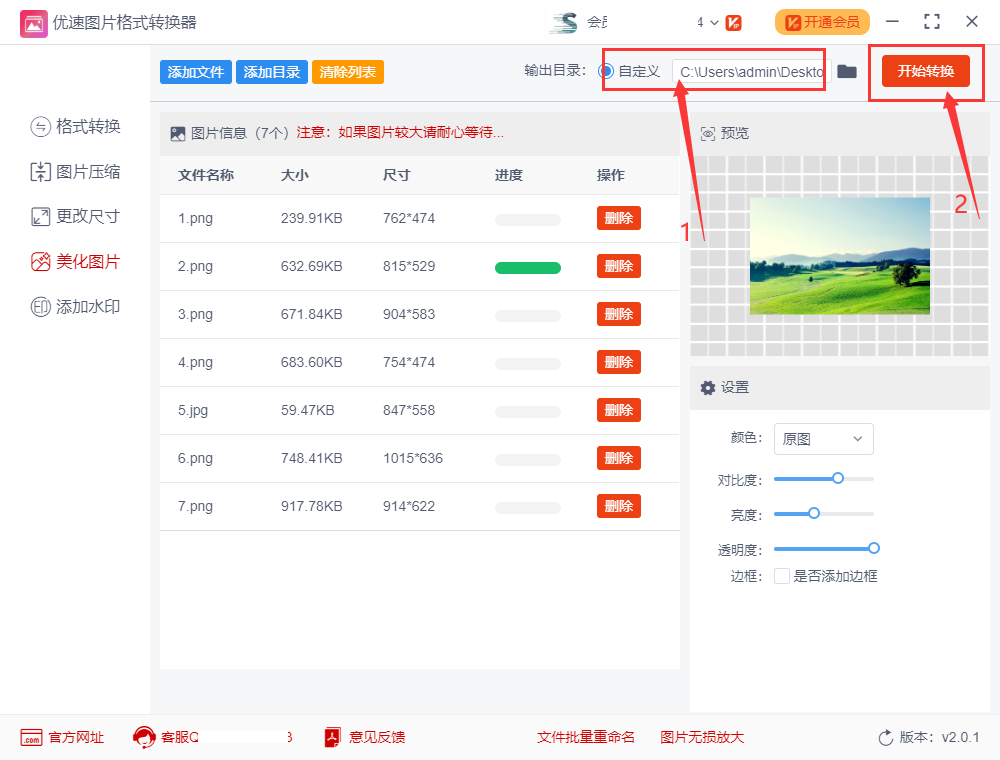Click the 预览 panel icon
This screenshot has width=1000, height=760.
(710, 132)
